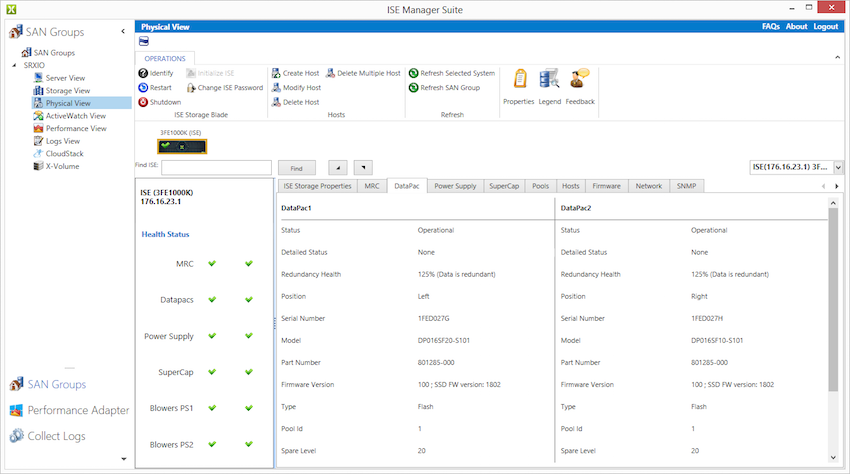Click the scroll up arrow in DataPac panel
Screen dimensions: 850x474
coord(833,202)
